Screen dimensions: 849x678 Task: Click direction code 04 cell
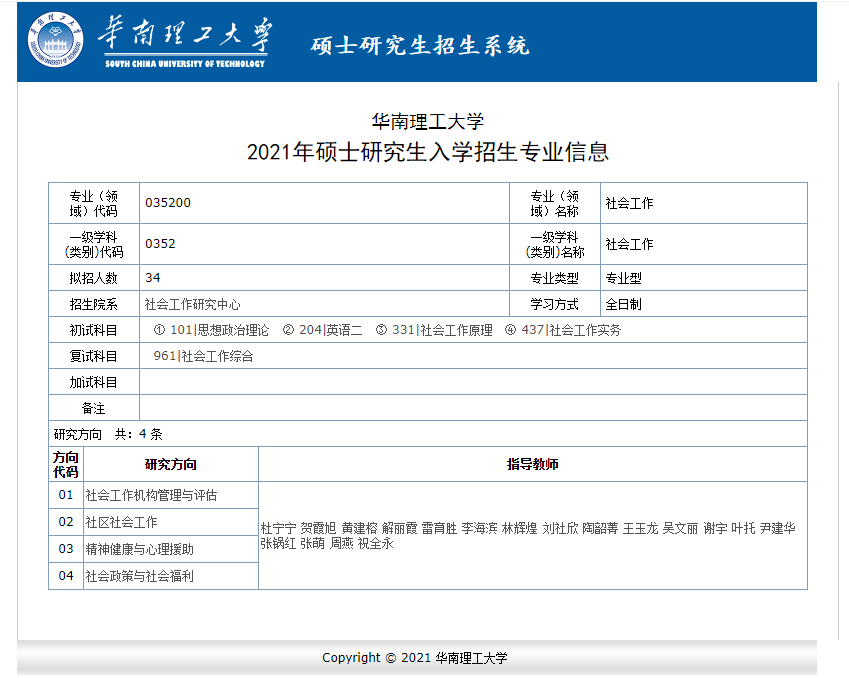coord(66,576)
